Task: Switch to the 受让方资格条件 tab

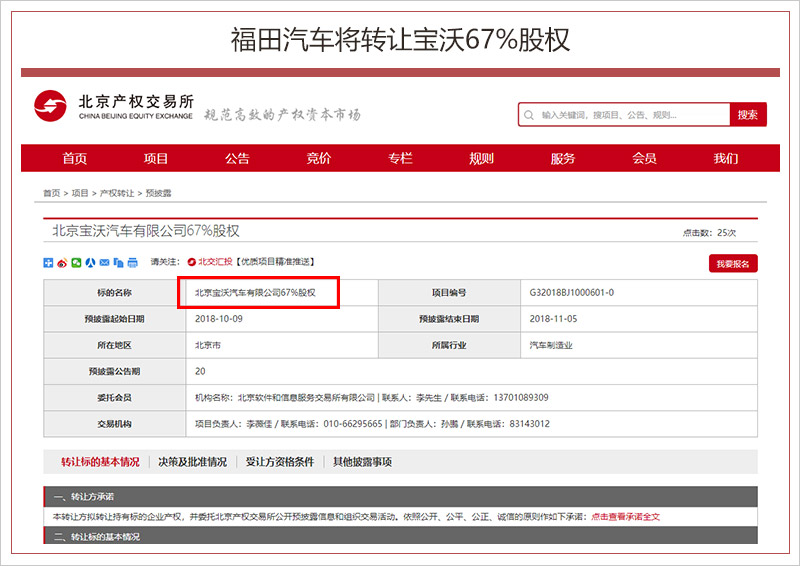Action: [x=280, y=462]
